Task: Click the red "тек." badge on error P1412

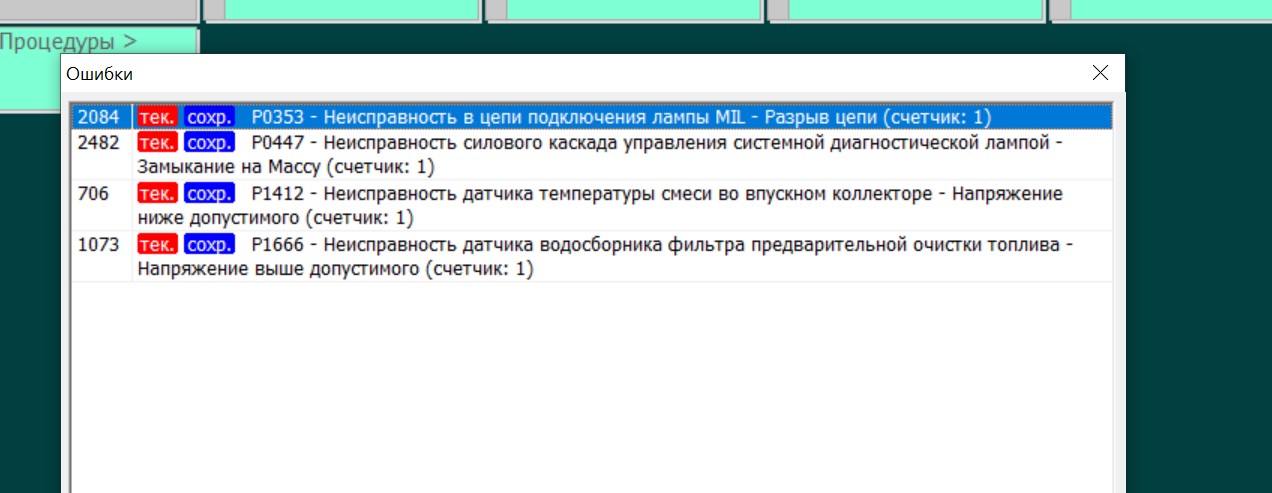Action: (x=157, y=193)
